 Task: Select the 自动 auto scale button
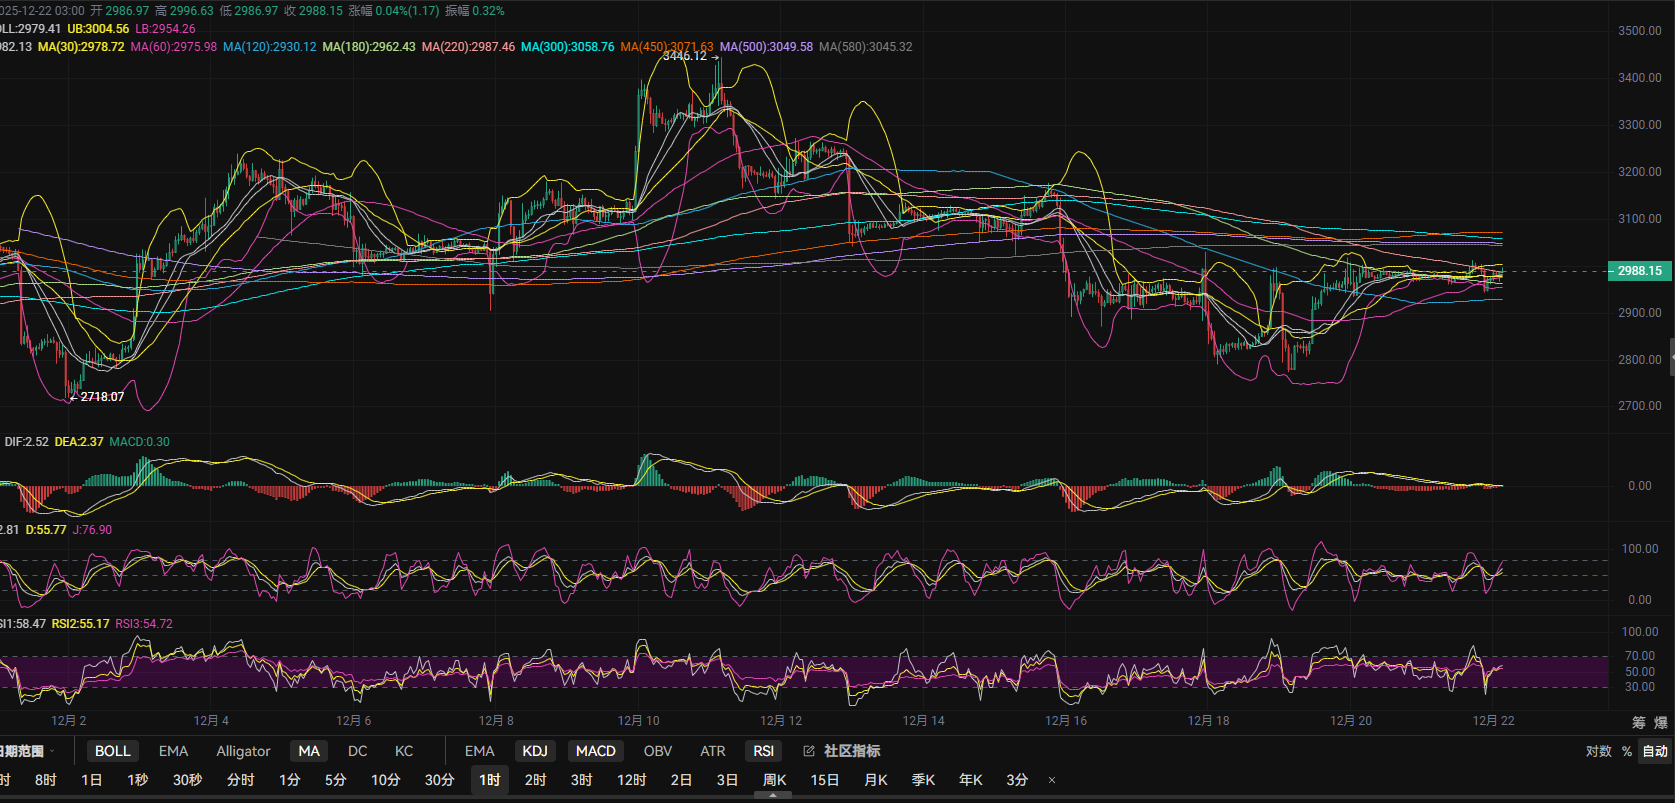[1655, 751]
